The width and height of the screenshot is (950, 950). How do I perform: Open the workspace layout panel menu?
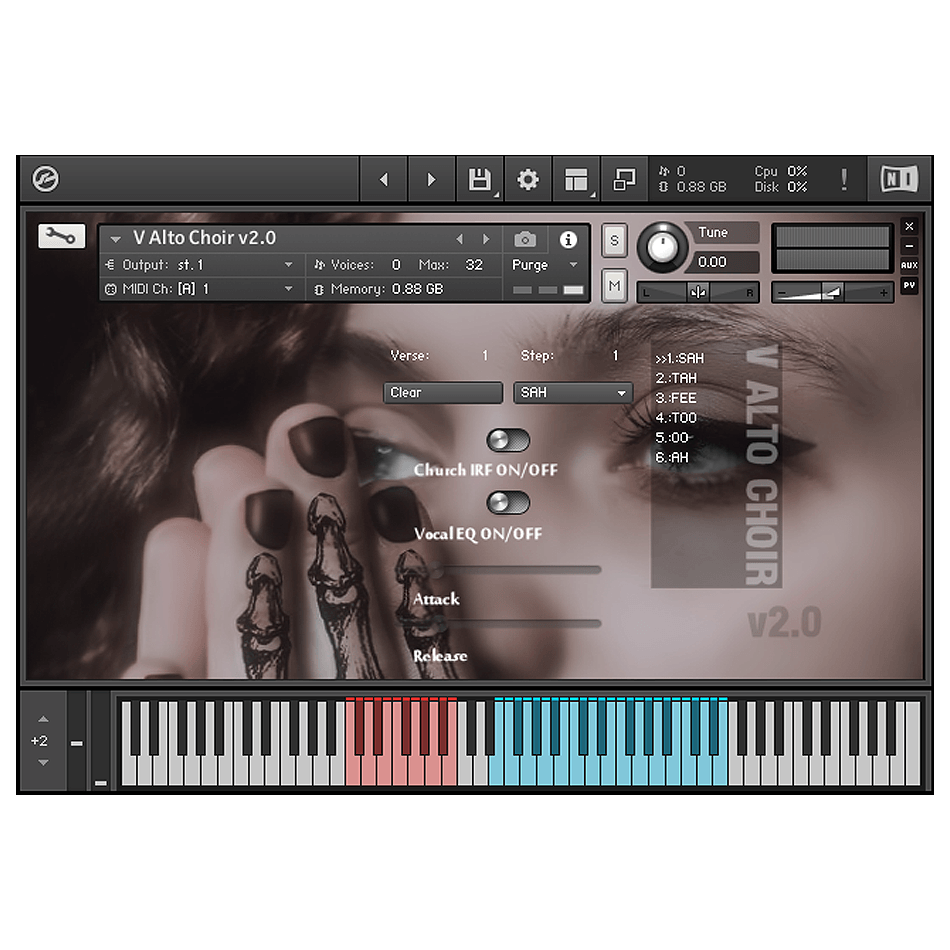tap(576, 179)
